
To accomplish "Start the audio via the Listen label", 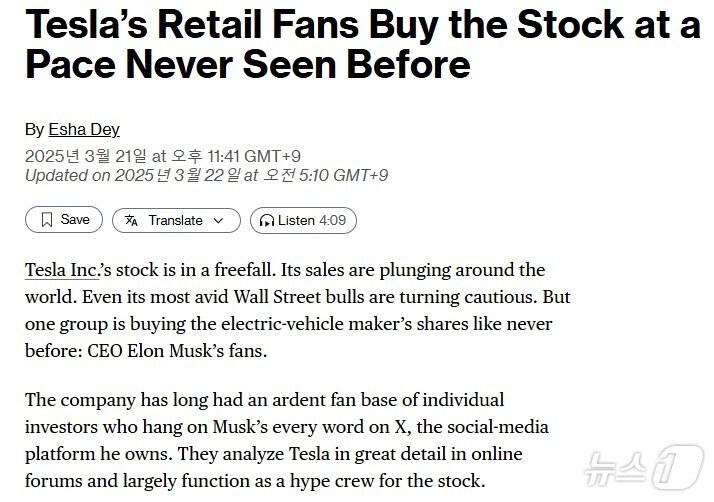I will click(x=296, y=220).
